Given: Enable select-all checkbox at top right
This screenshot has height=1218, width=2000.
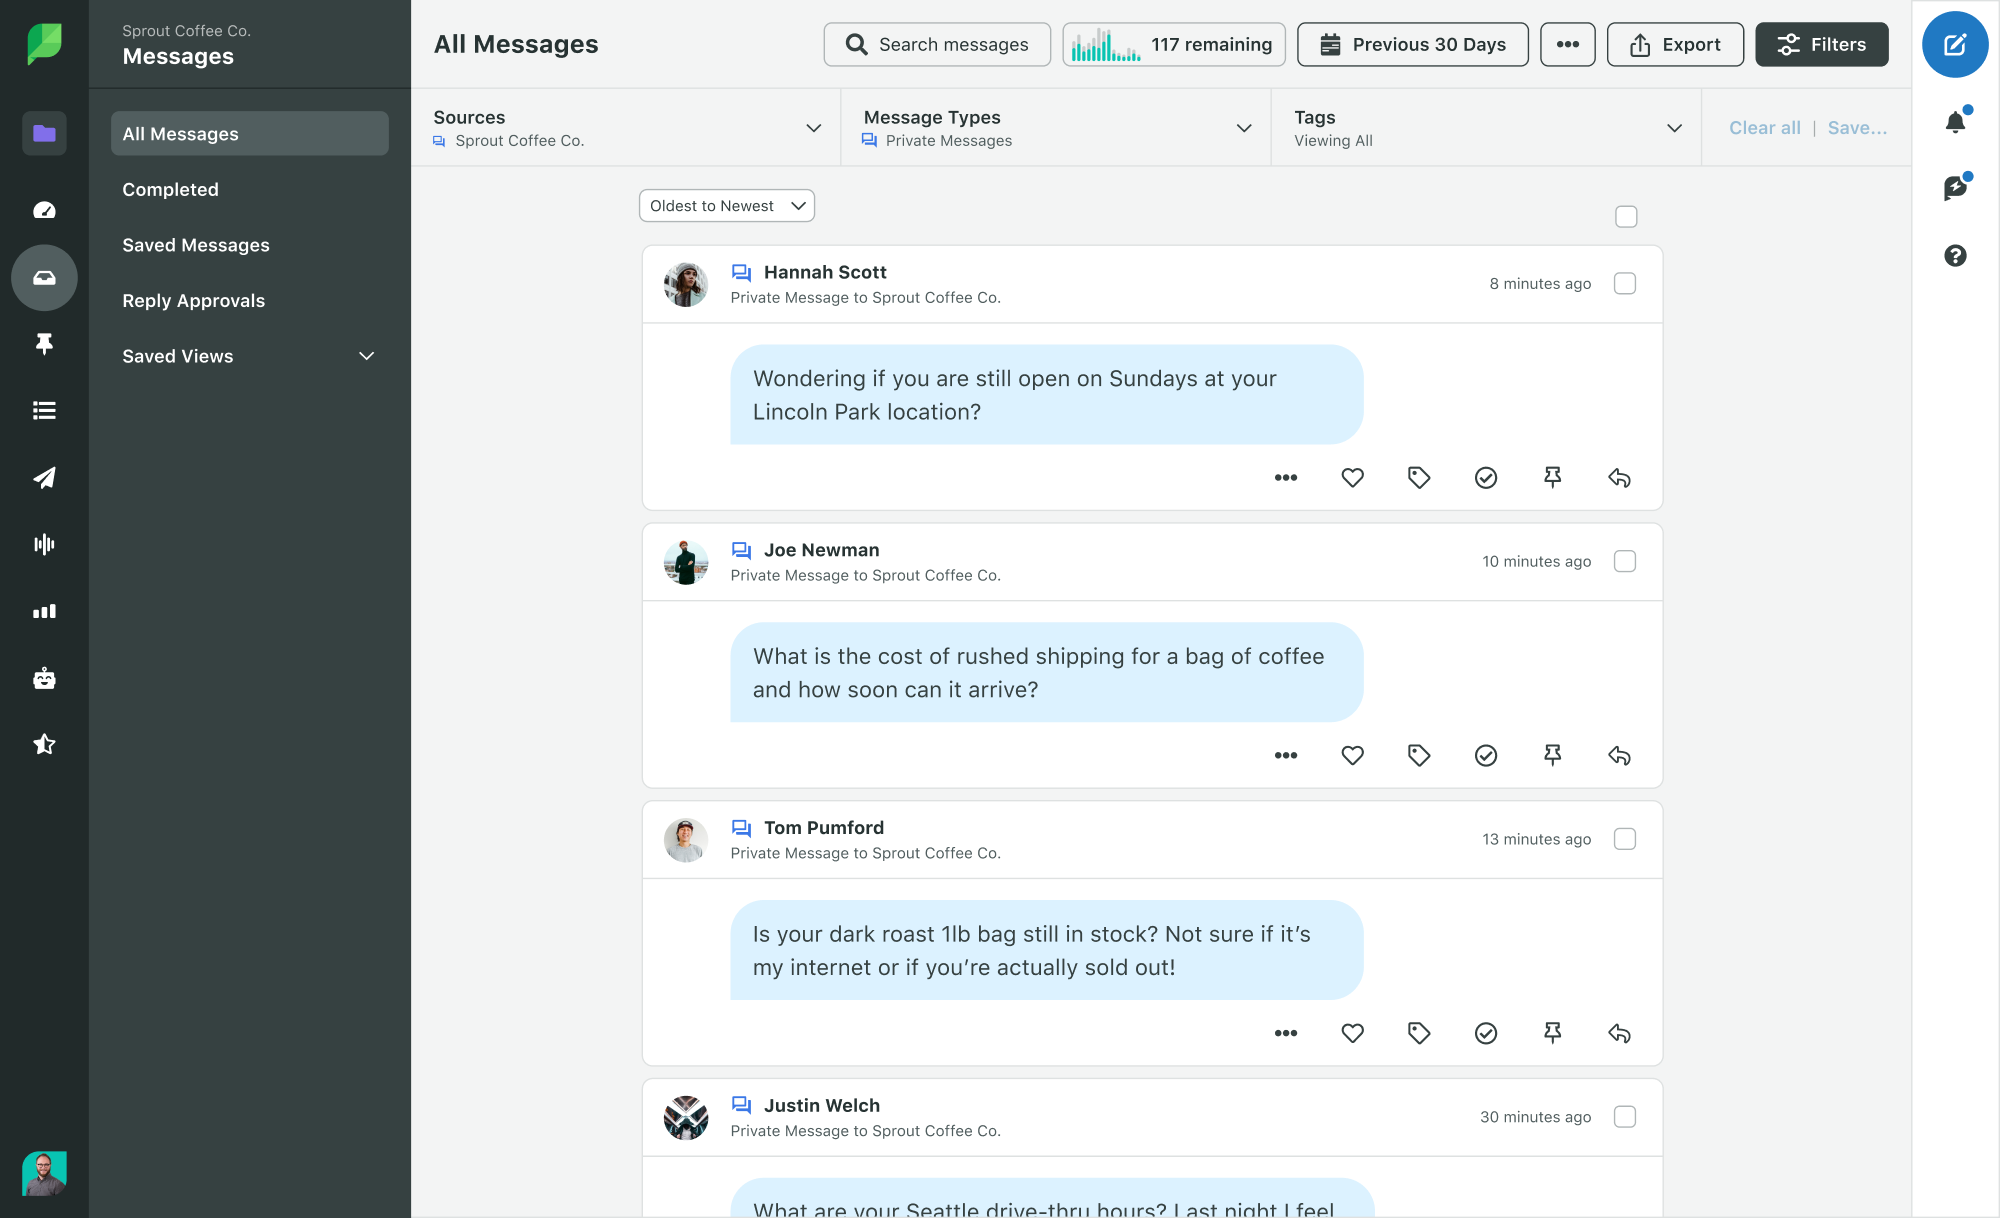Looking at the screenshot, I should coord(1626,217).
